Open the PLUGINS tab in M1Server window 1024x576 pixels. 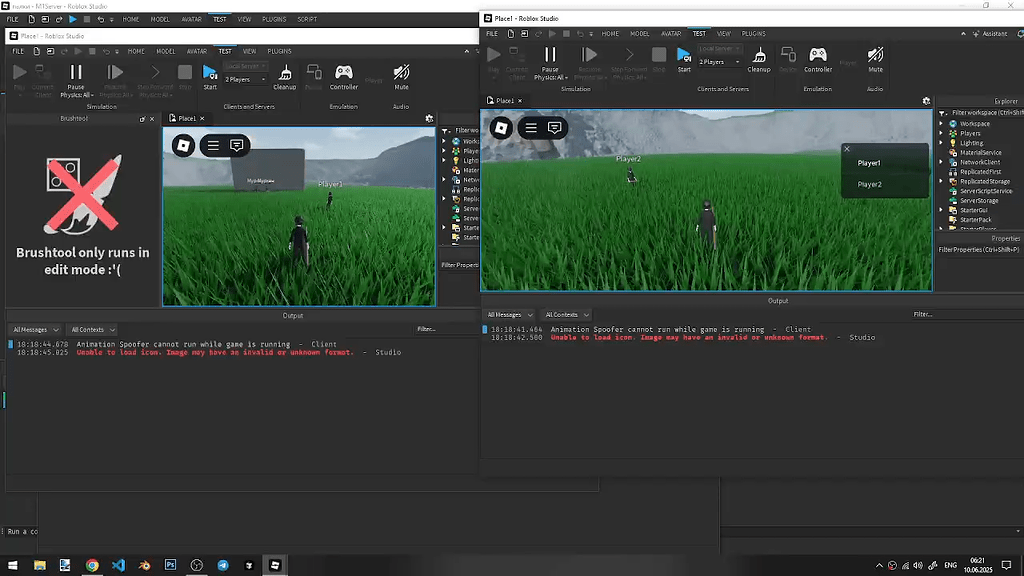(274, 20)
